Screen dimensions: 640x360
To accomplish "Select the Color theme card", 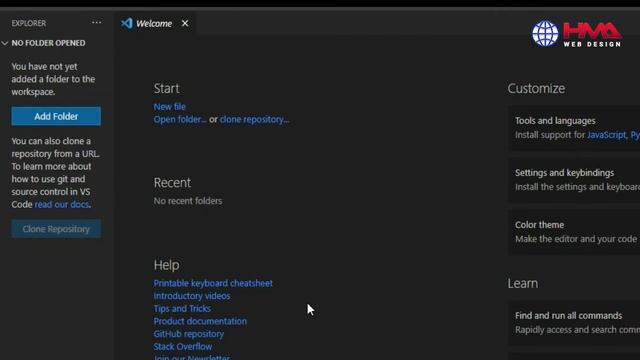I will click(574, 232).
